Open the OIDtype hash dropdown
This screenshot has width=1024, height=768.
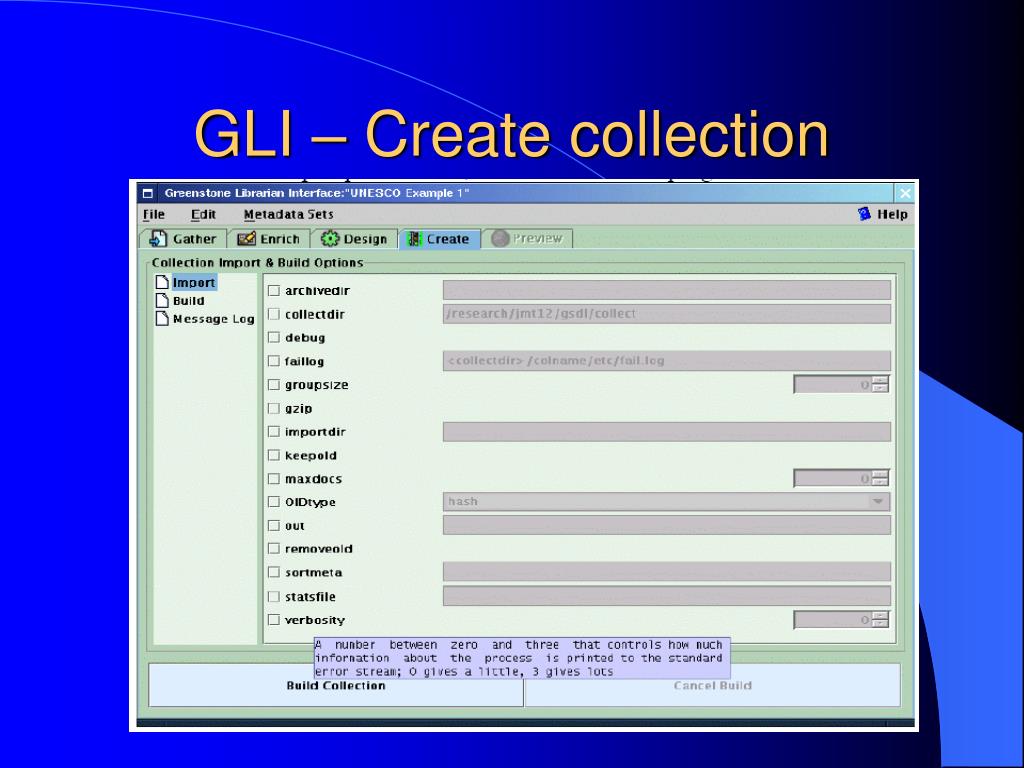878,502
